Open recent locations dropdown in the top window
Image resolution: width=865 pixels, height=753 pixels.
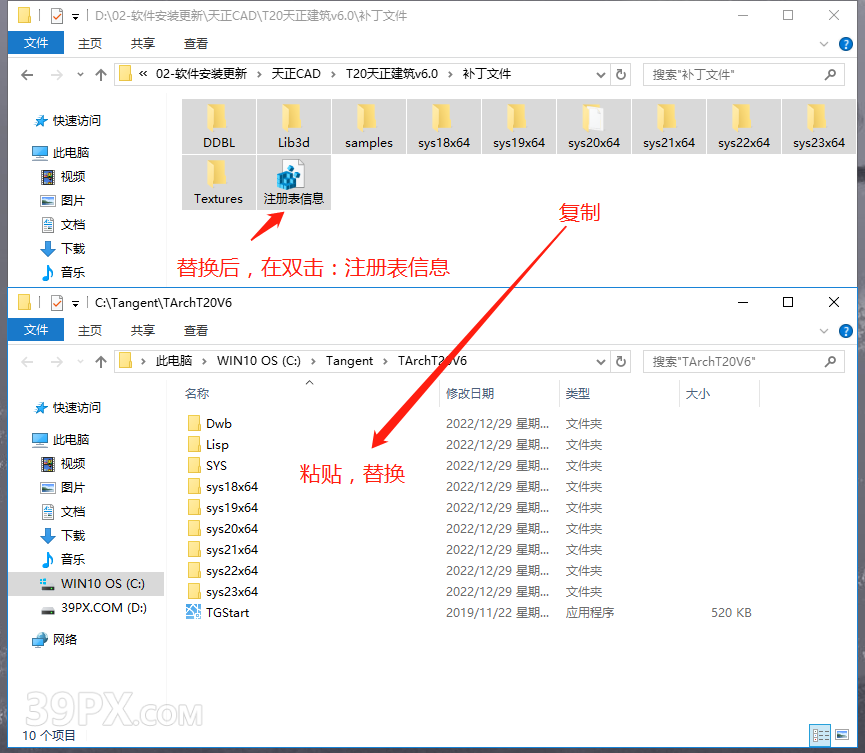[x=80, y=74]
